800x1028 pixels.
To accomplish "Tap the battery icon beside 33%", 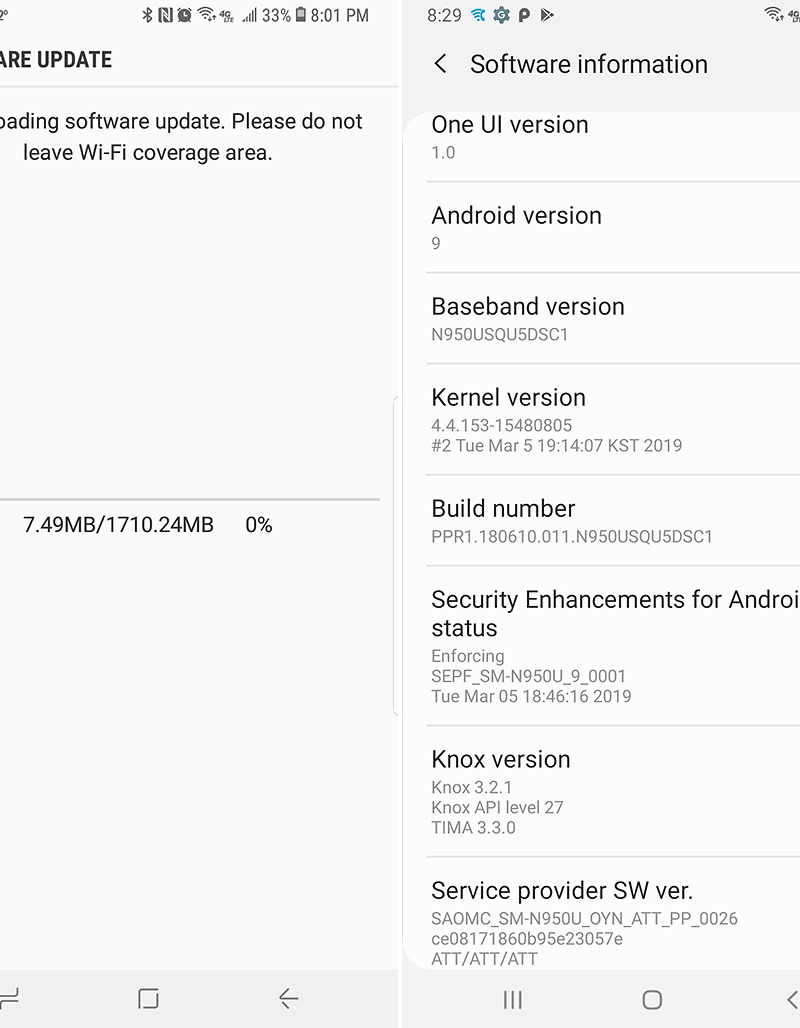I will [300, 15].
